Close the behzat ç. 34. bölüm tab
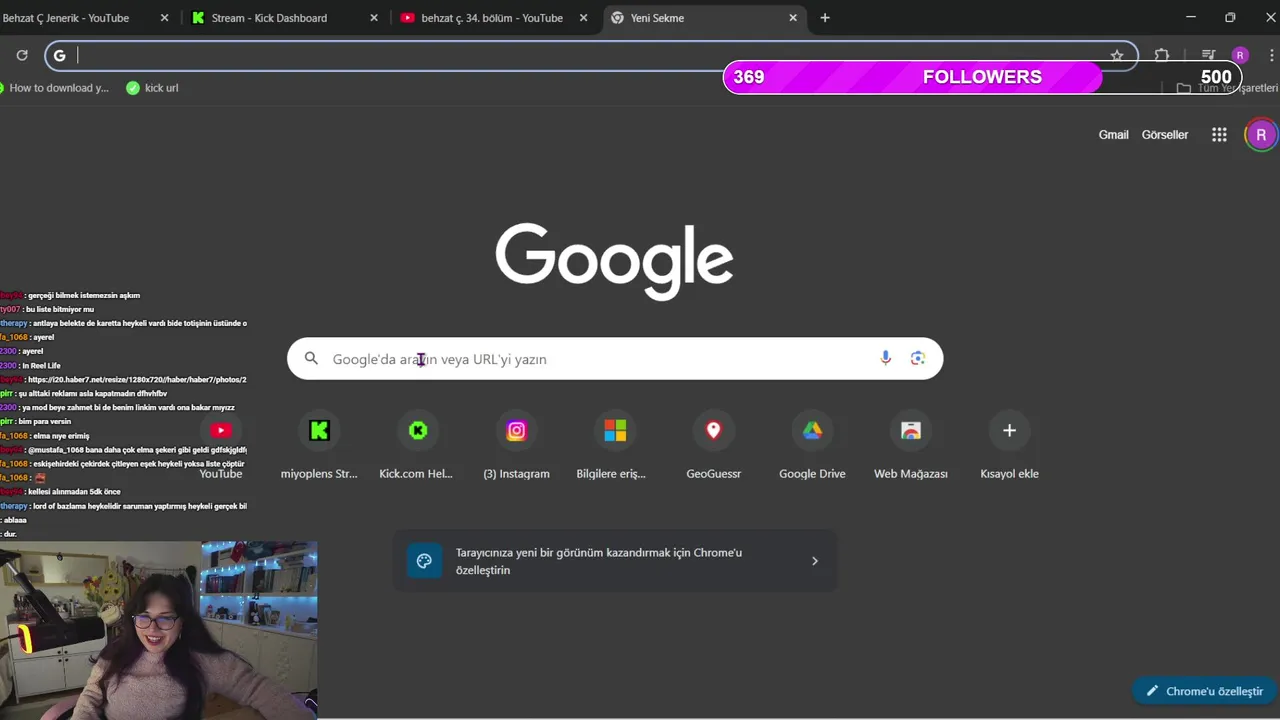The height and width of the screenshot is (720, 1280). pos(584,18)
